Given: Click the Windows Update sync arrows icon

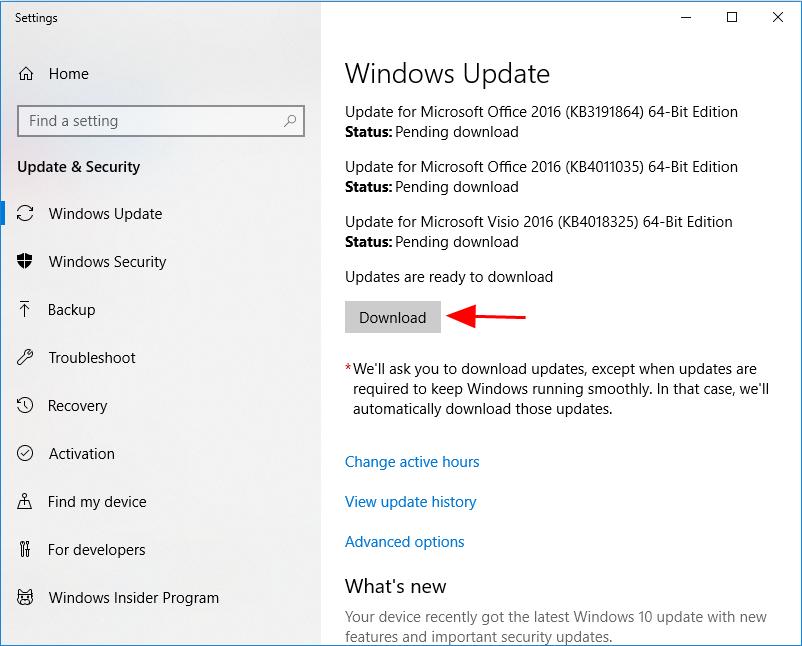Looking at the screenshot, I should tap(25, 213).
